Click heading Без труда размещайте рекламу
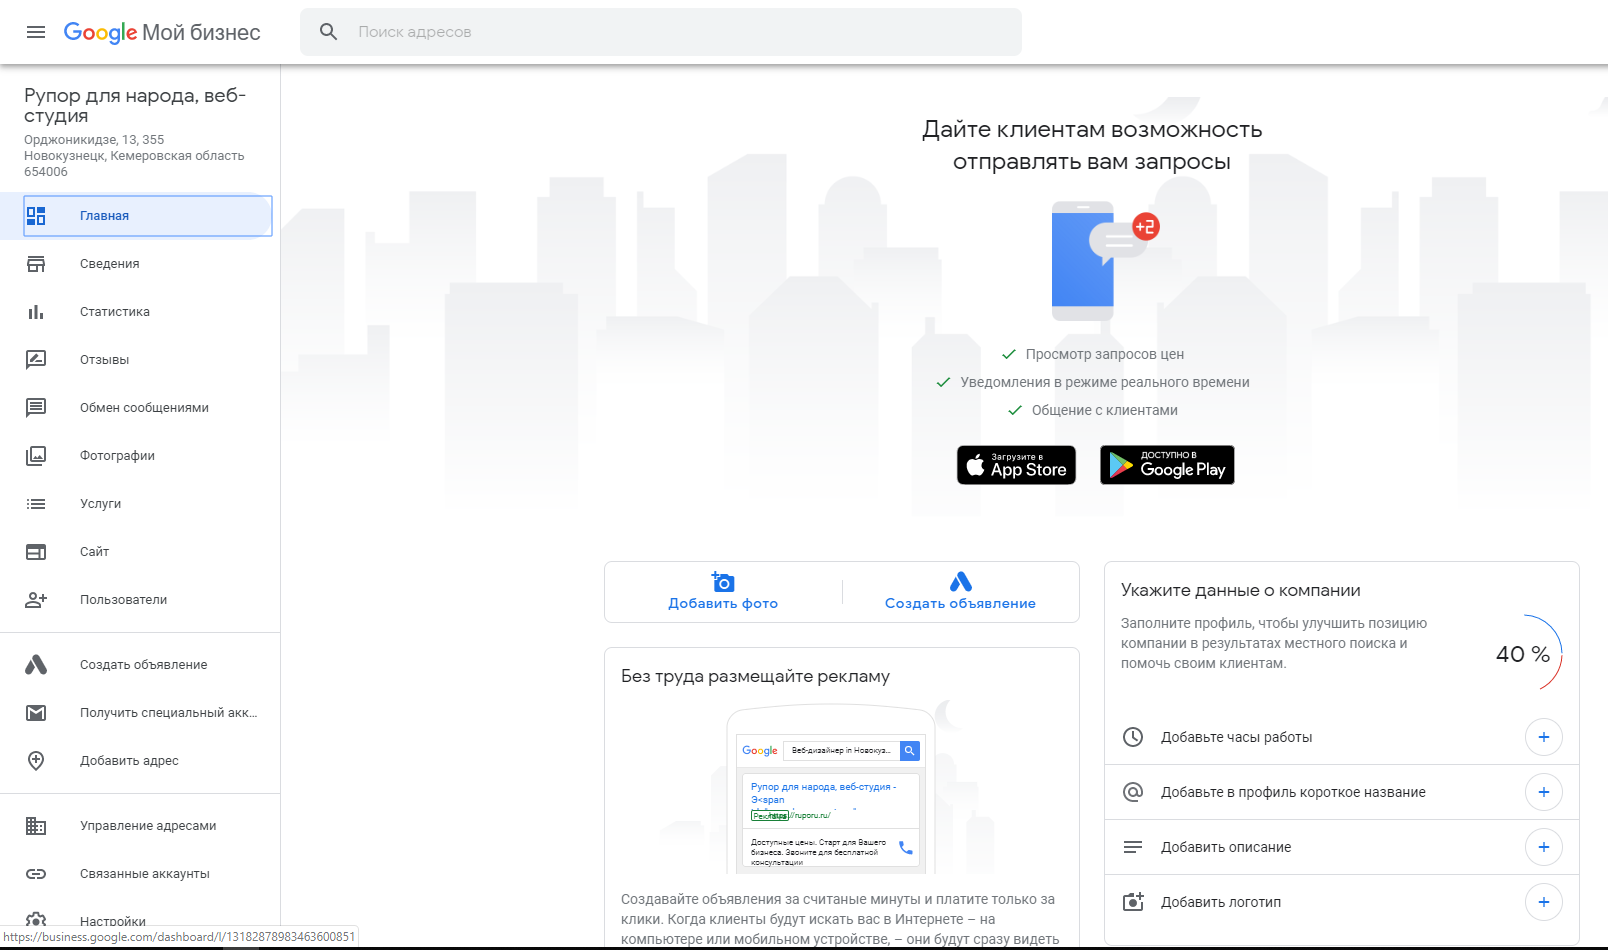The width and height of the screenshot is (1608, 950). [755, 676]
